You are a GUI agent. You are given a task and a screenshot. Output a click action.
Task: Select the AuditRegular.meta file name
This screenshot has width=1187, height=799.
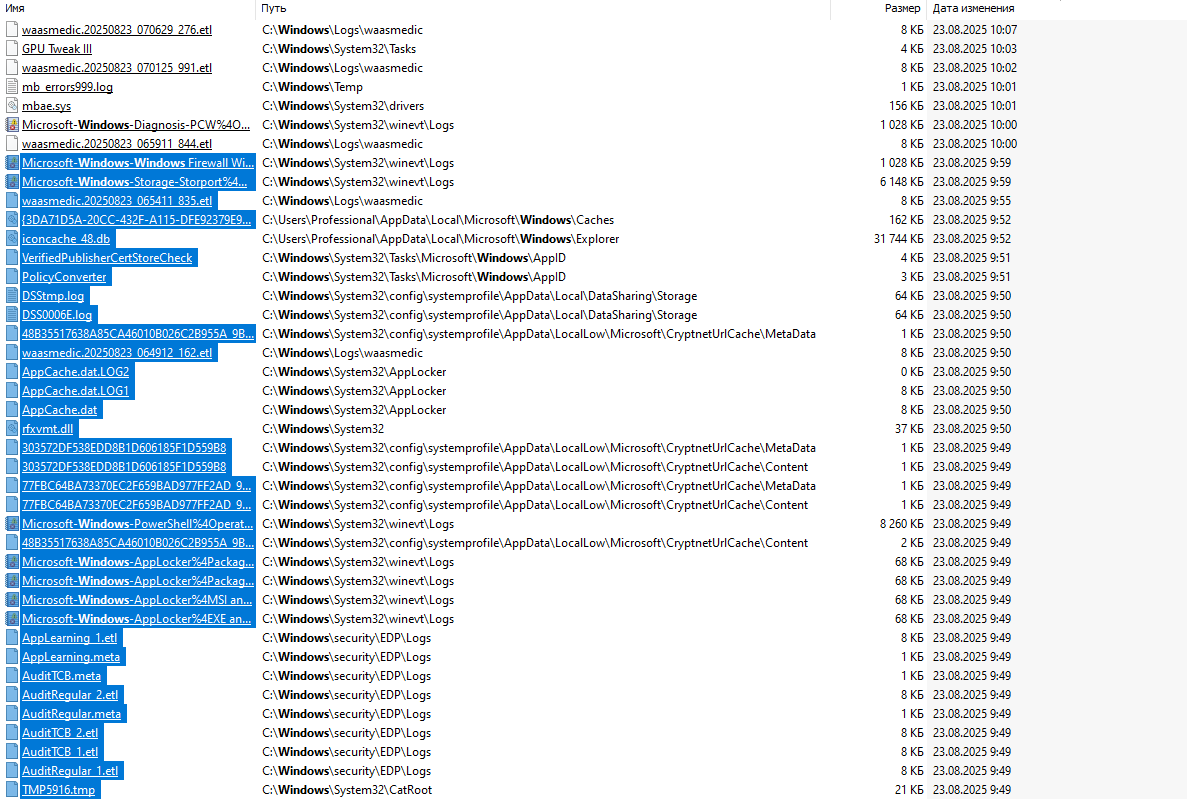click(71, 713)
